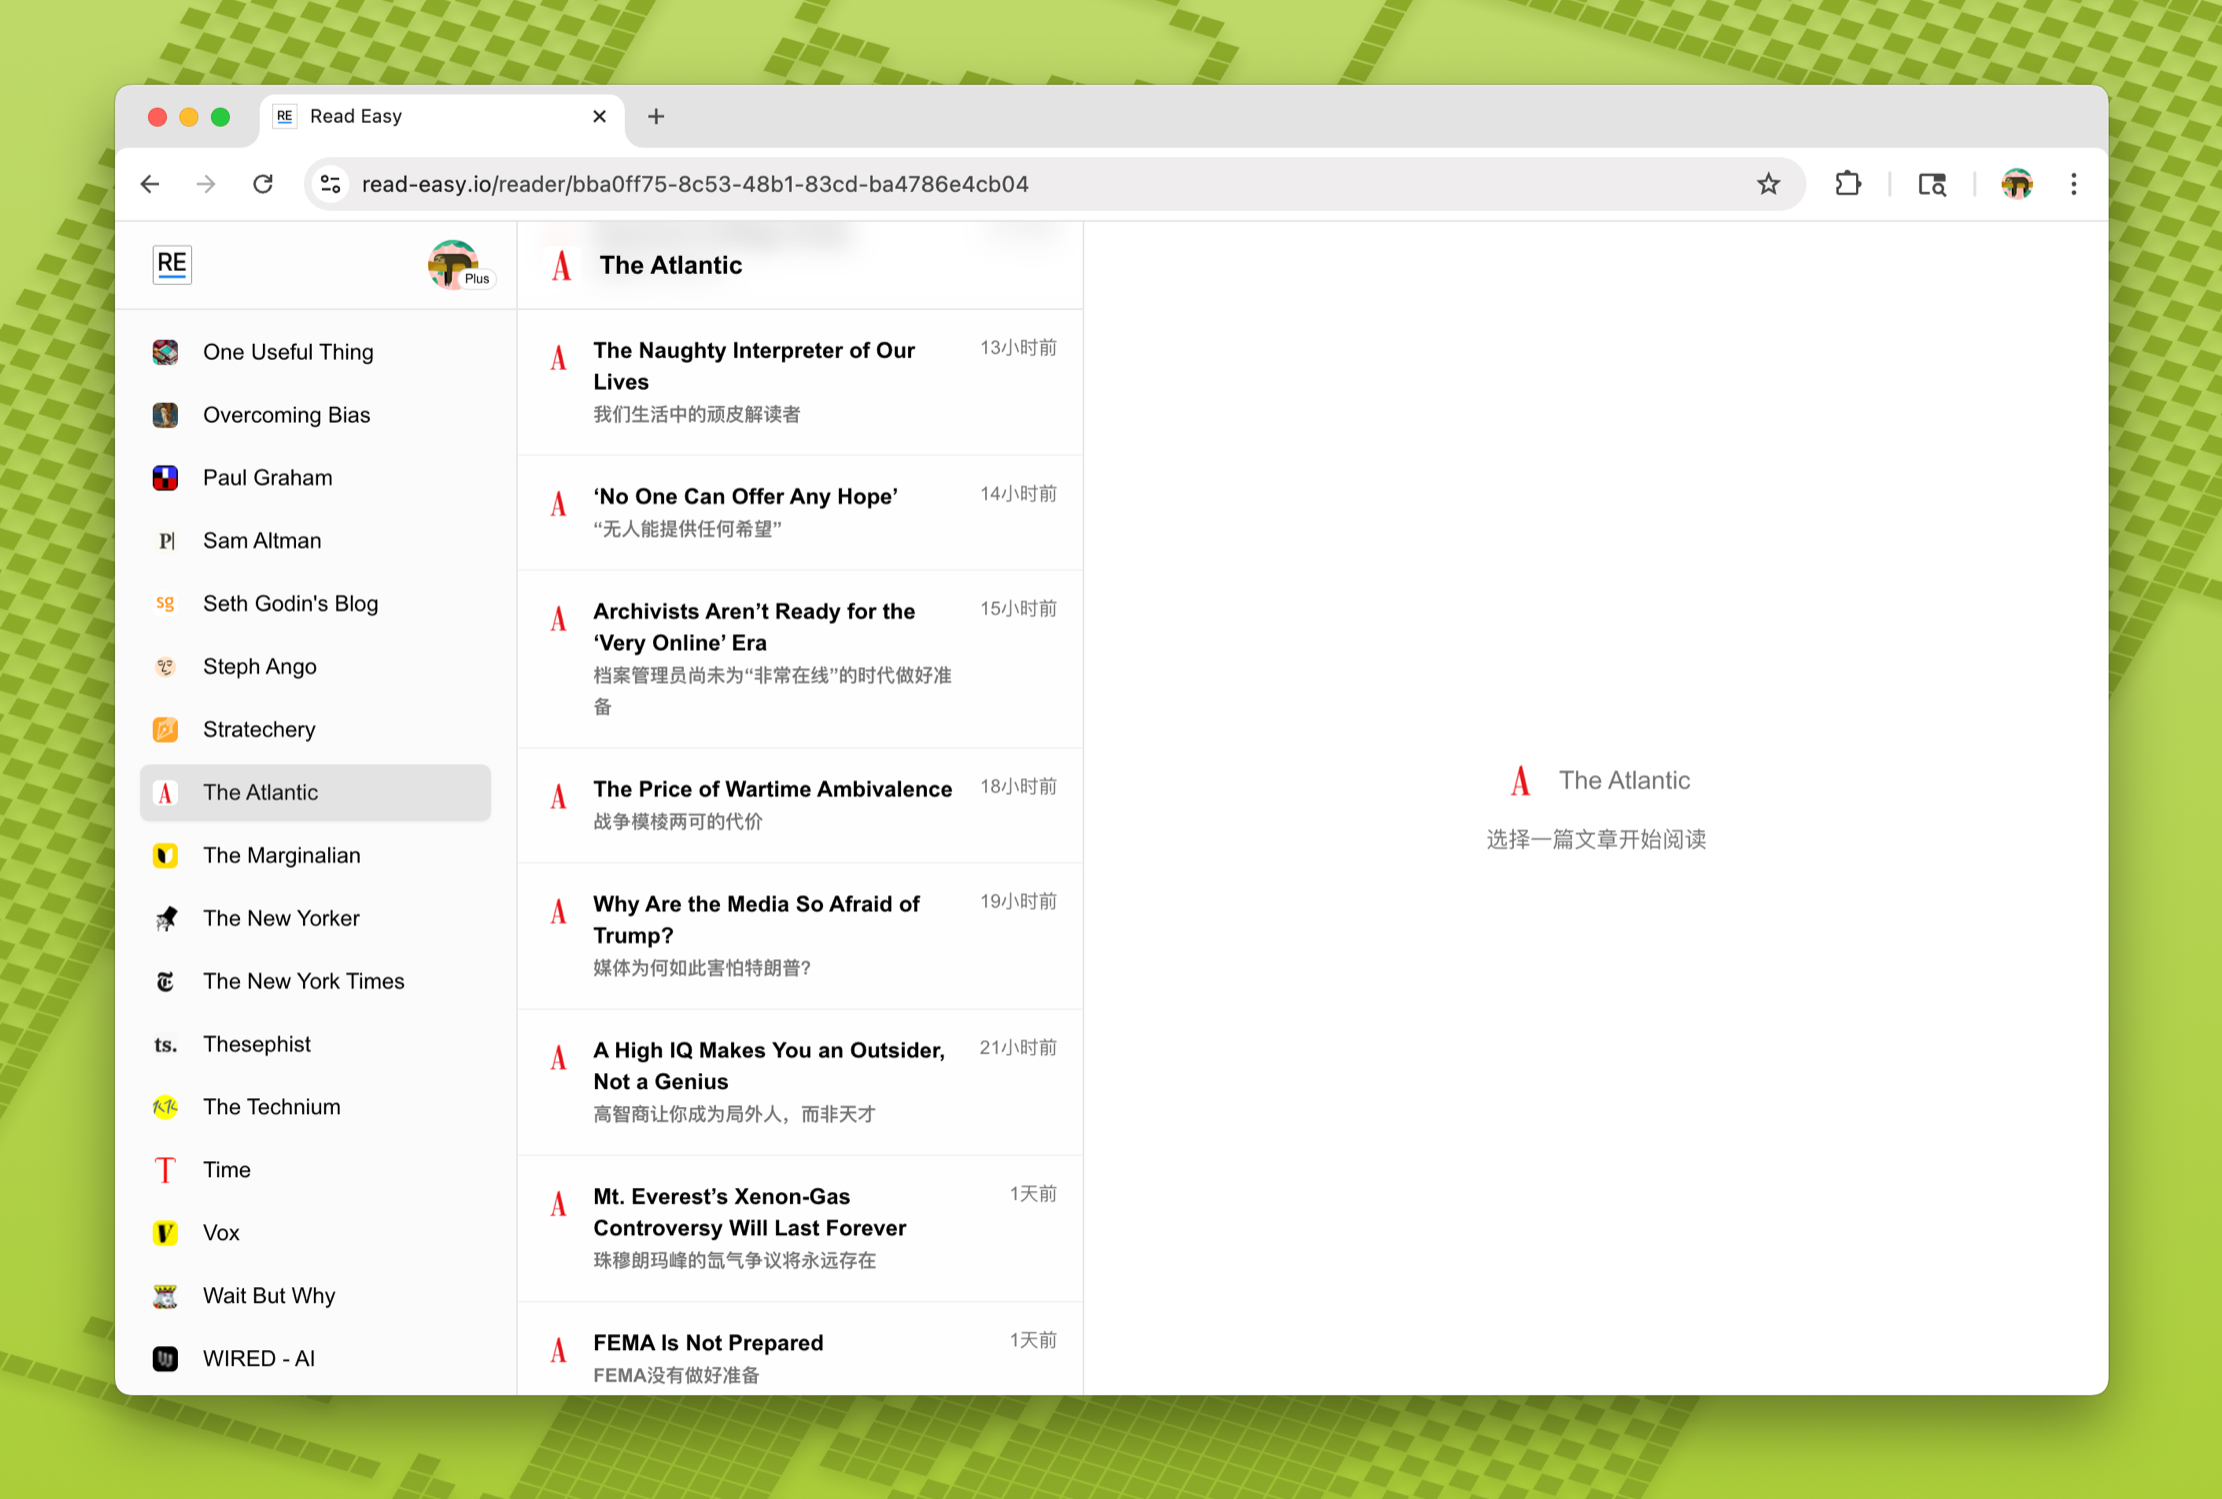2222x1499 pixels.
Task: Click the address bar URL
Action: coord(695,184)
